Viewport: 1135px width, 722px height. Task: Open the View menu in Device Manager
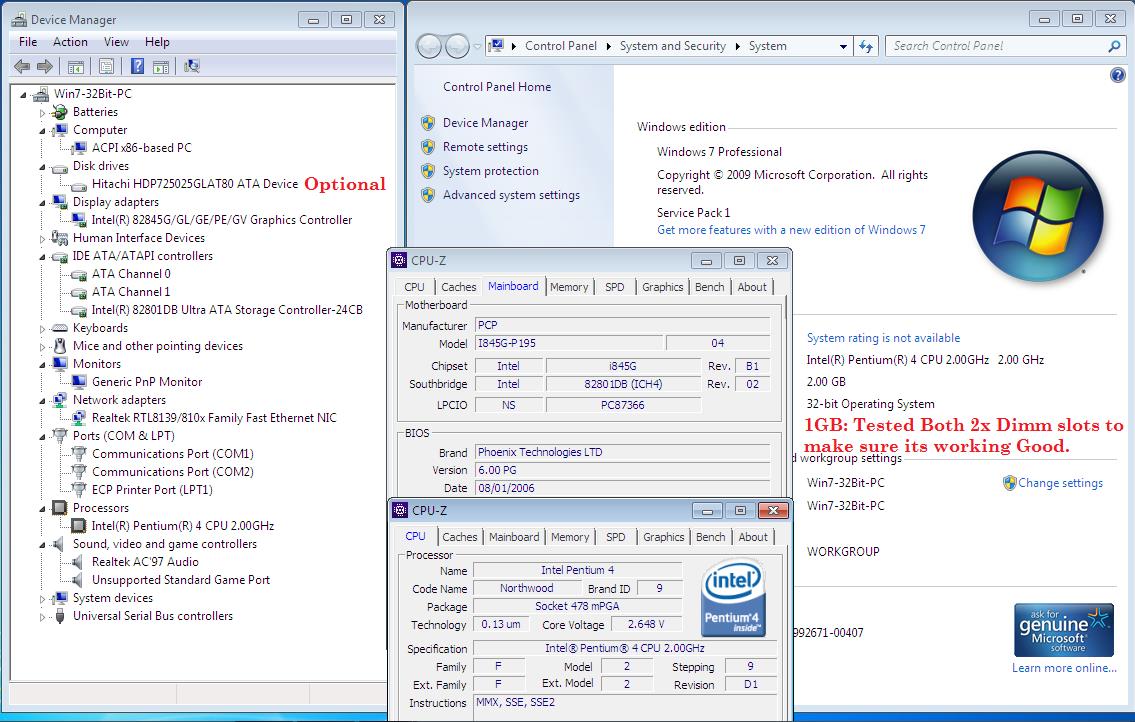point(116,42)
